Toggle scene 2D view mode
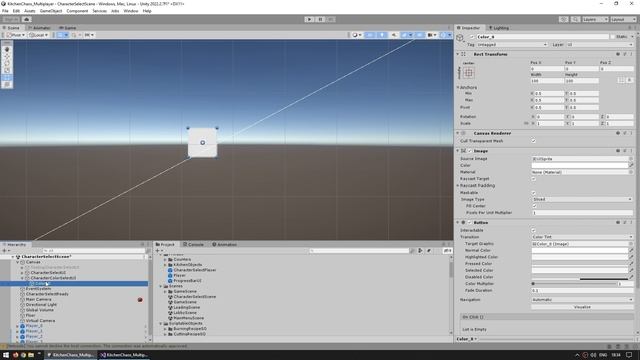This screenshot has width=640, height=360. pyautogui.click(x=370, y=35)
